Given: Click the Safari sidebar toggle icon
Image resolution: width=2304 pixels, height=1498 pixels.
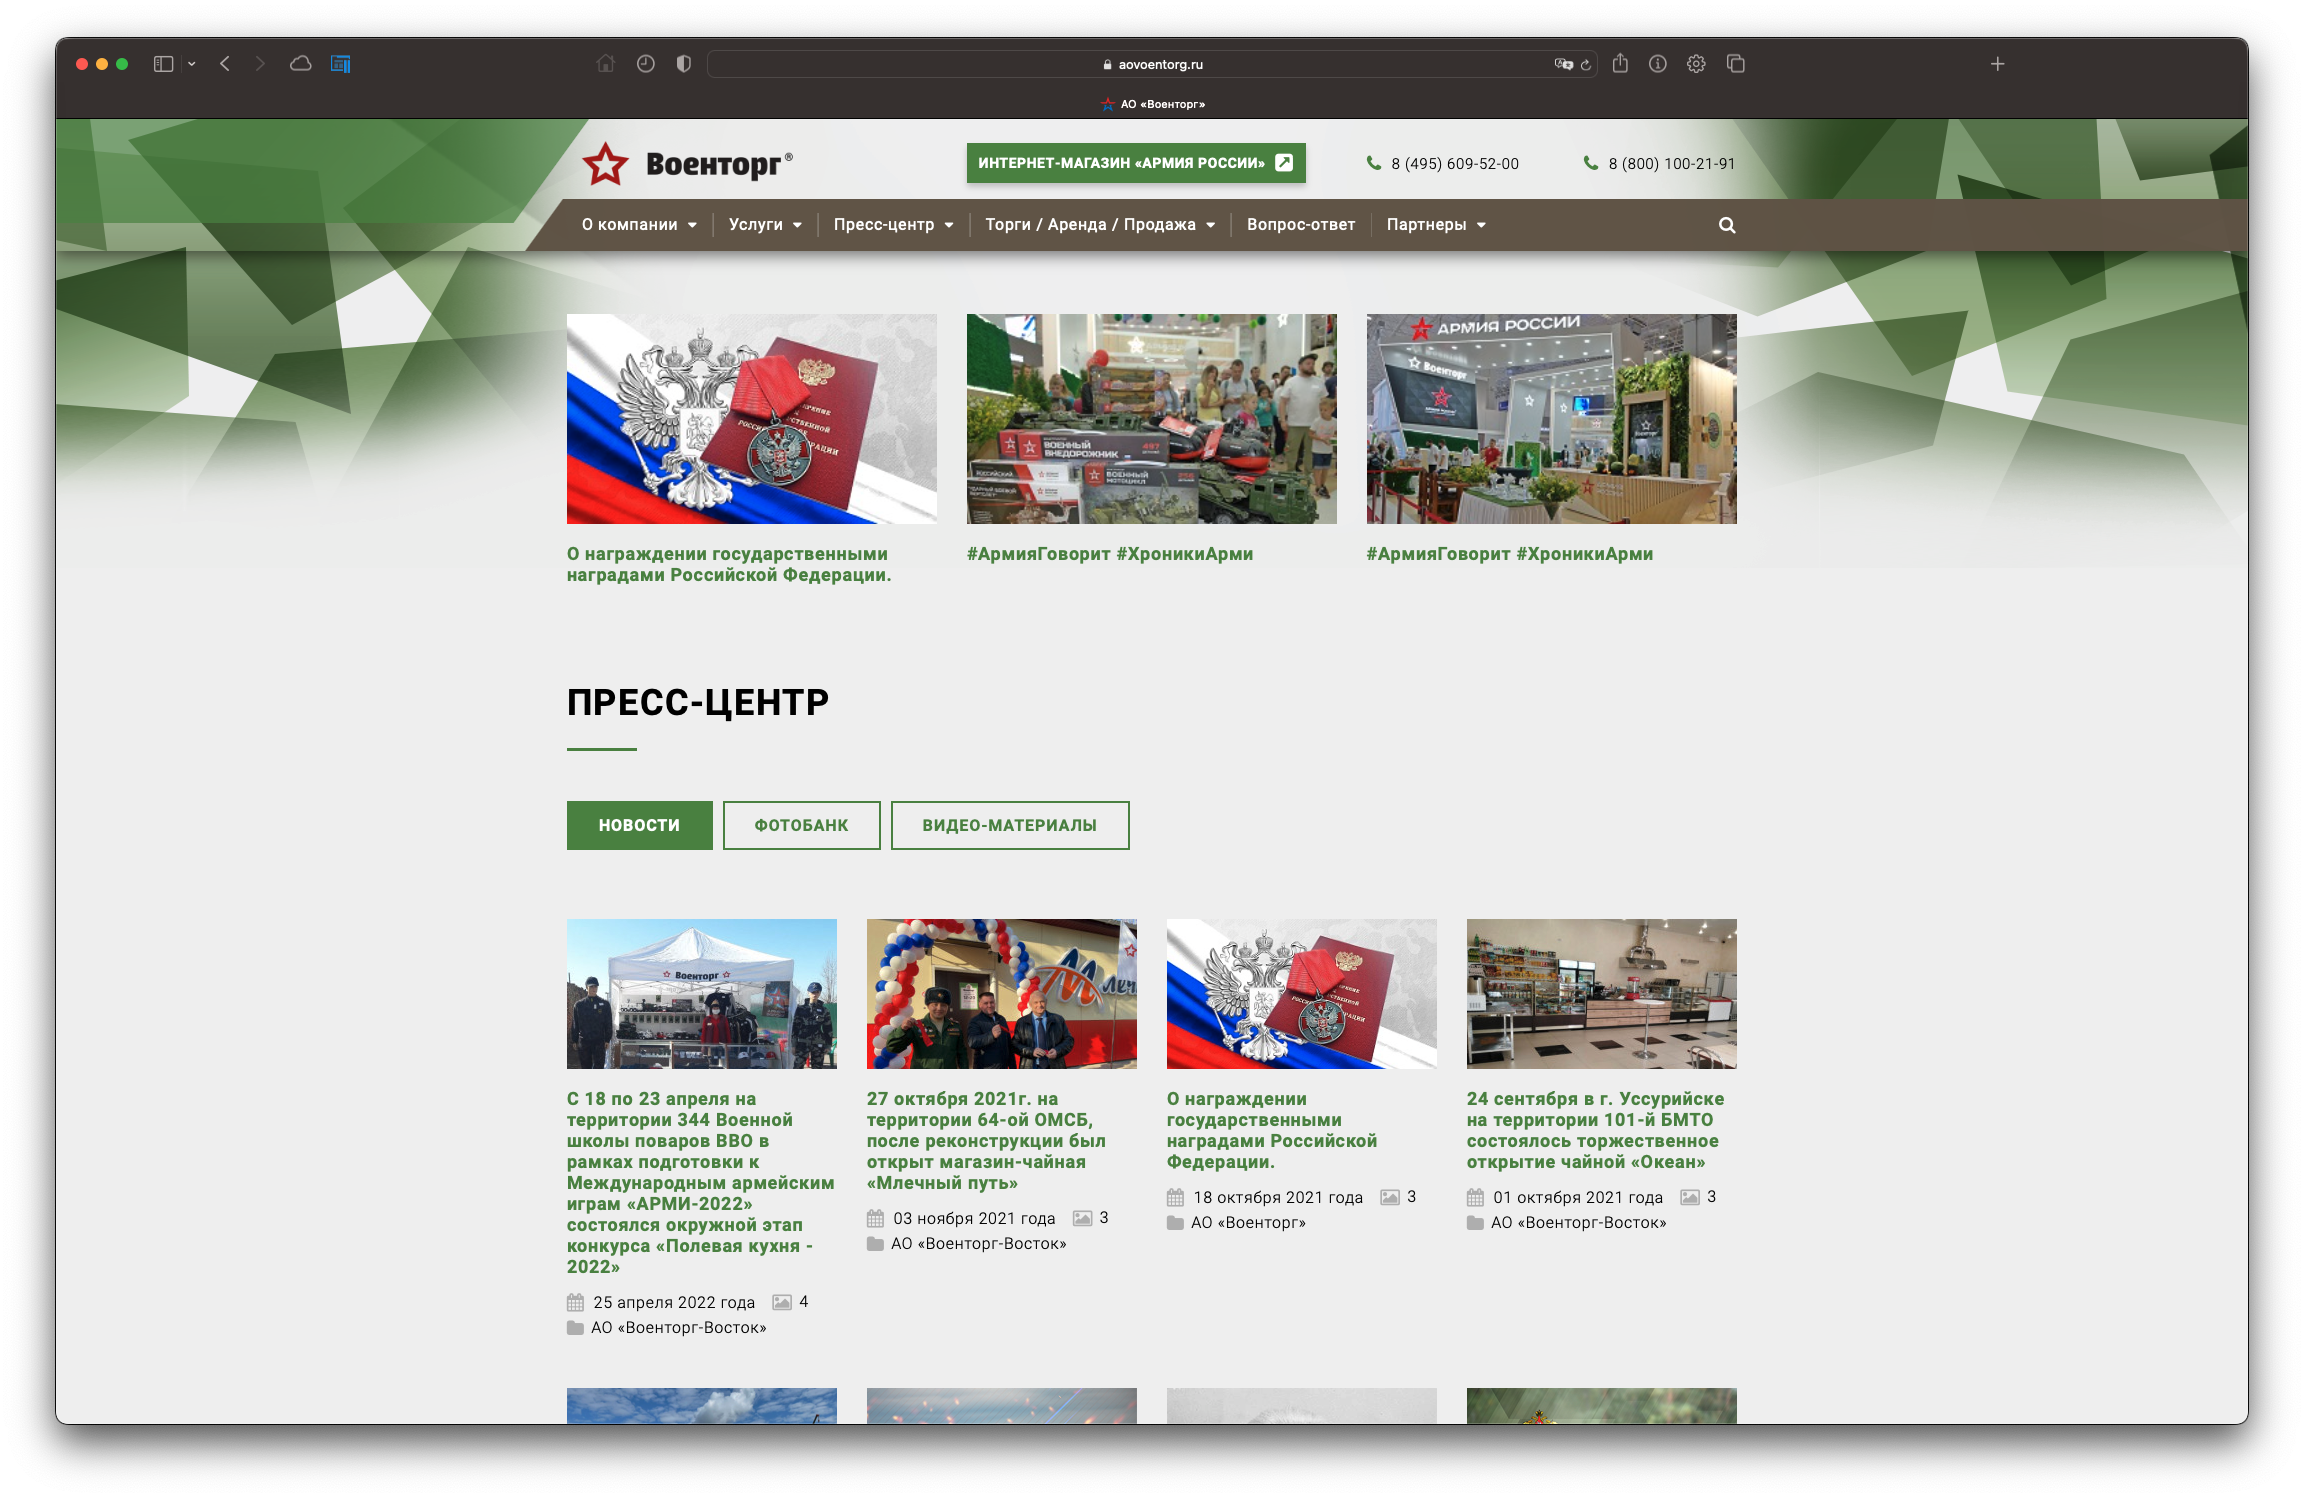Looking at the screenshot, I should [x=163, y=64].
